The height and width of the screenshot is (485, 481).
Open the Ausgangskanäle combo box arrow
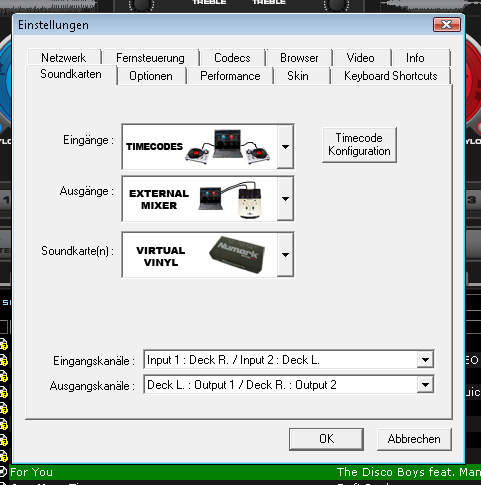(425, 385)
